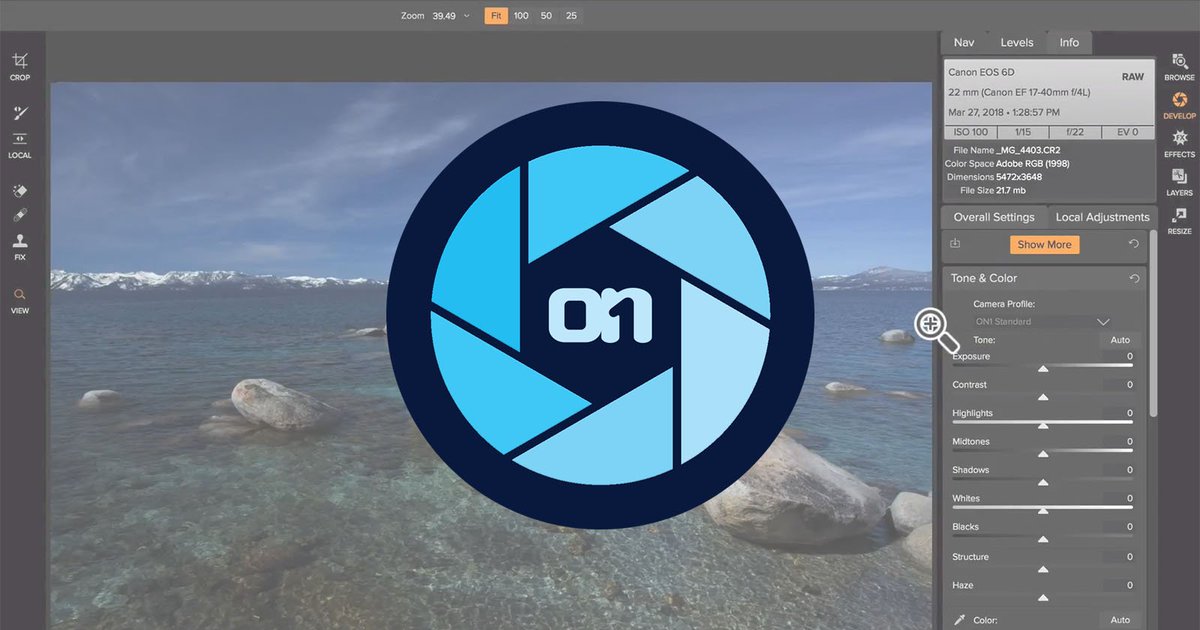Set zoom to 50 percent
The image size is (1200, 630).
point(546,16)
